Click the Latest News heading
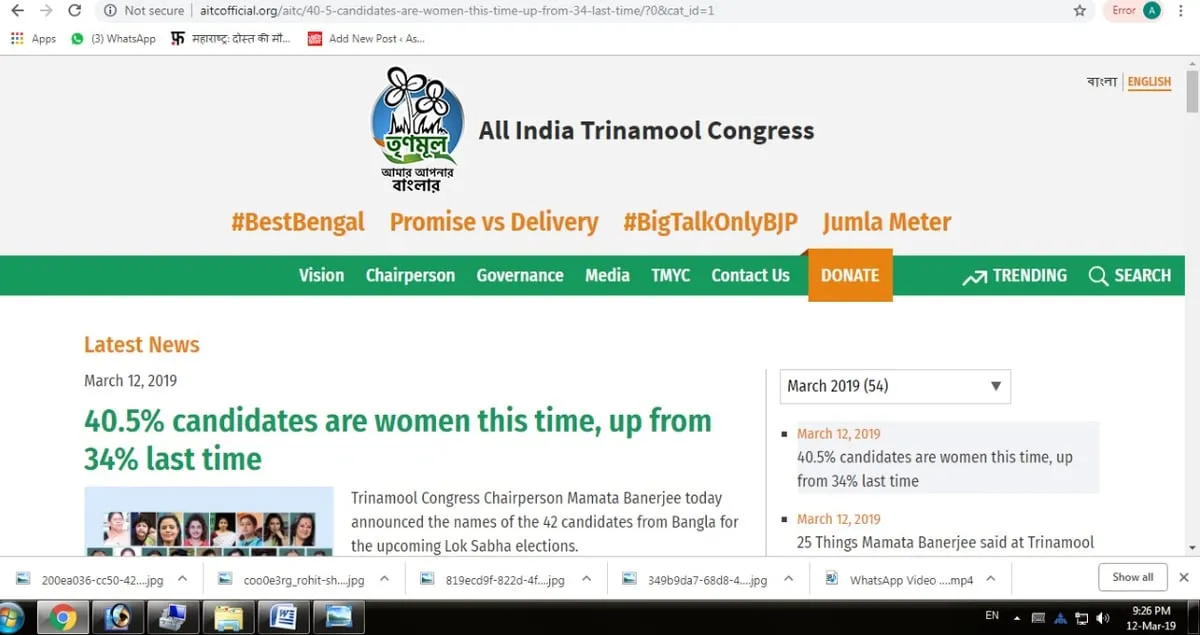This screenshot has width=1200, height=635. click(142, 345)
